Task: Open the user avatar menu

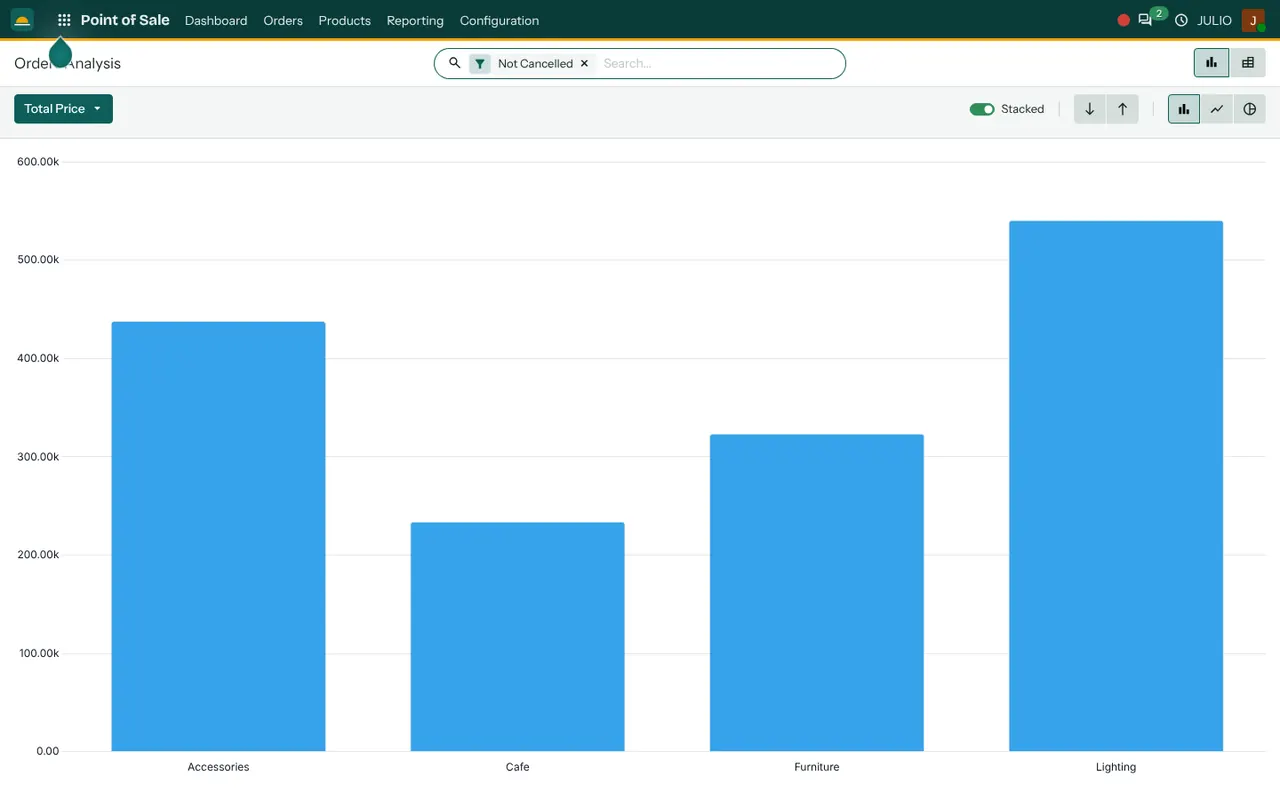Action: 1253,20
